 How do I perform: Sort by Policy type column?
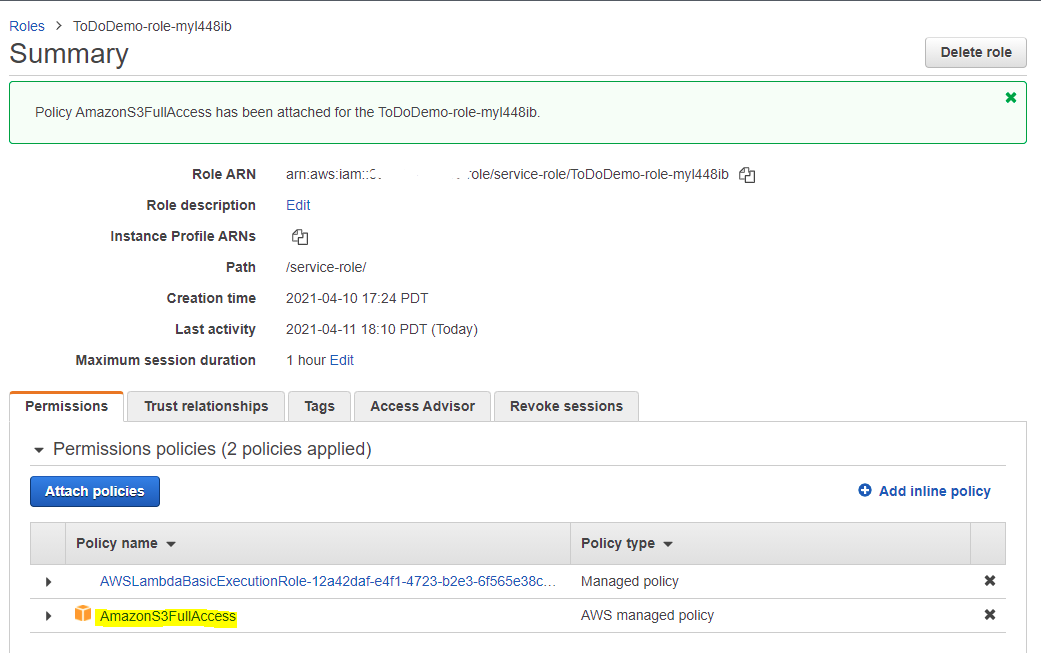[627, 544]
